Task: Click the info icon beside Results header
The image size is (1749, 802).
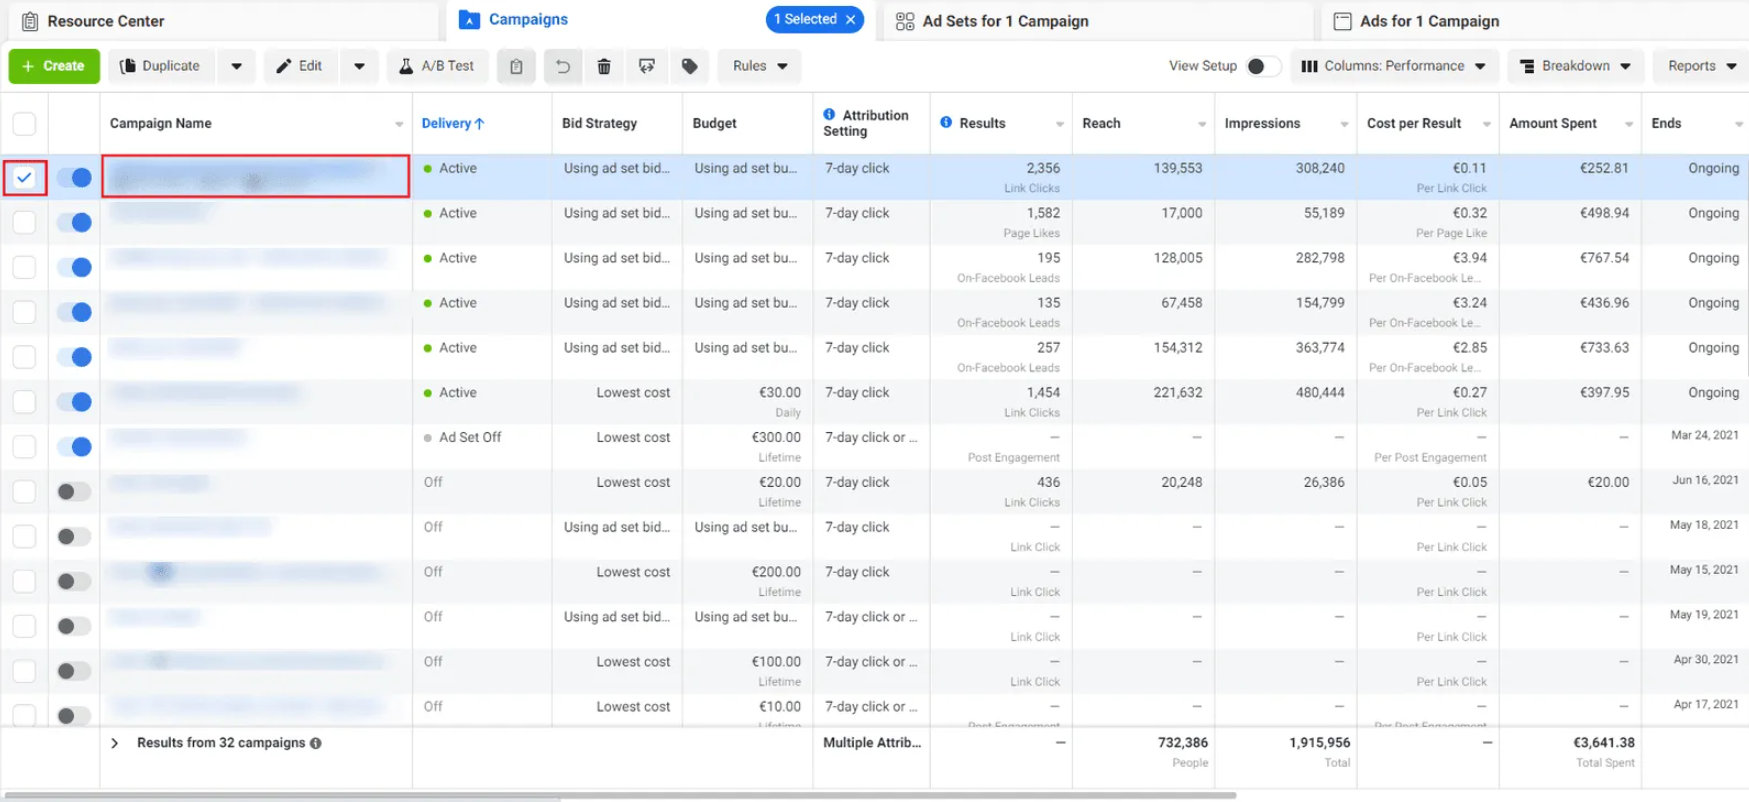Action: (946, 122)
